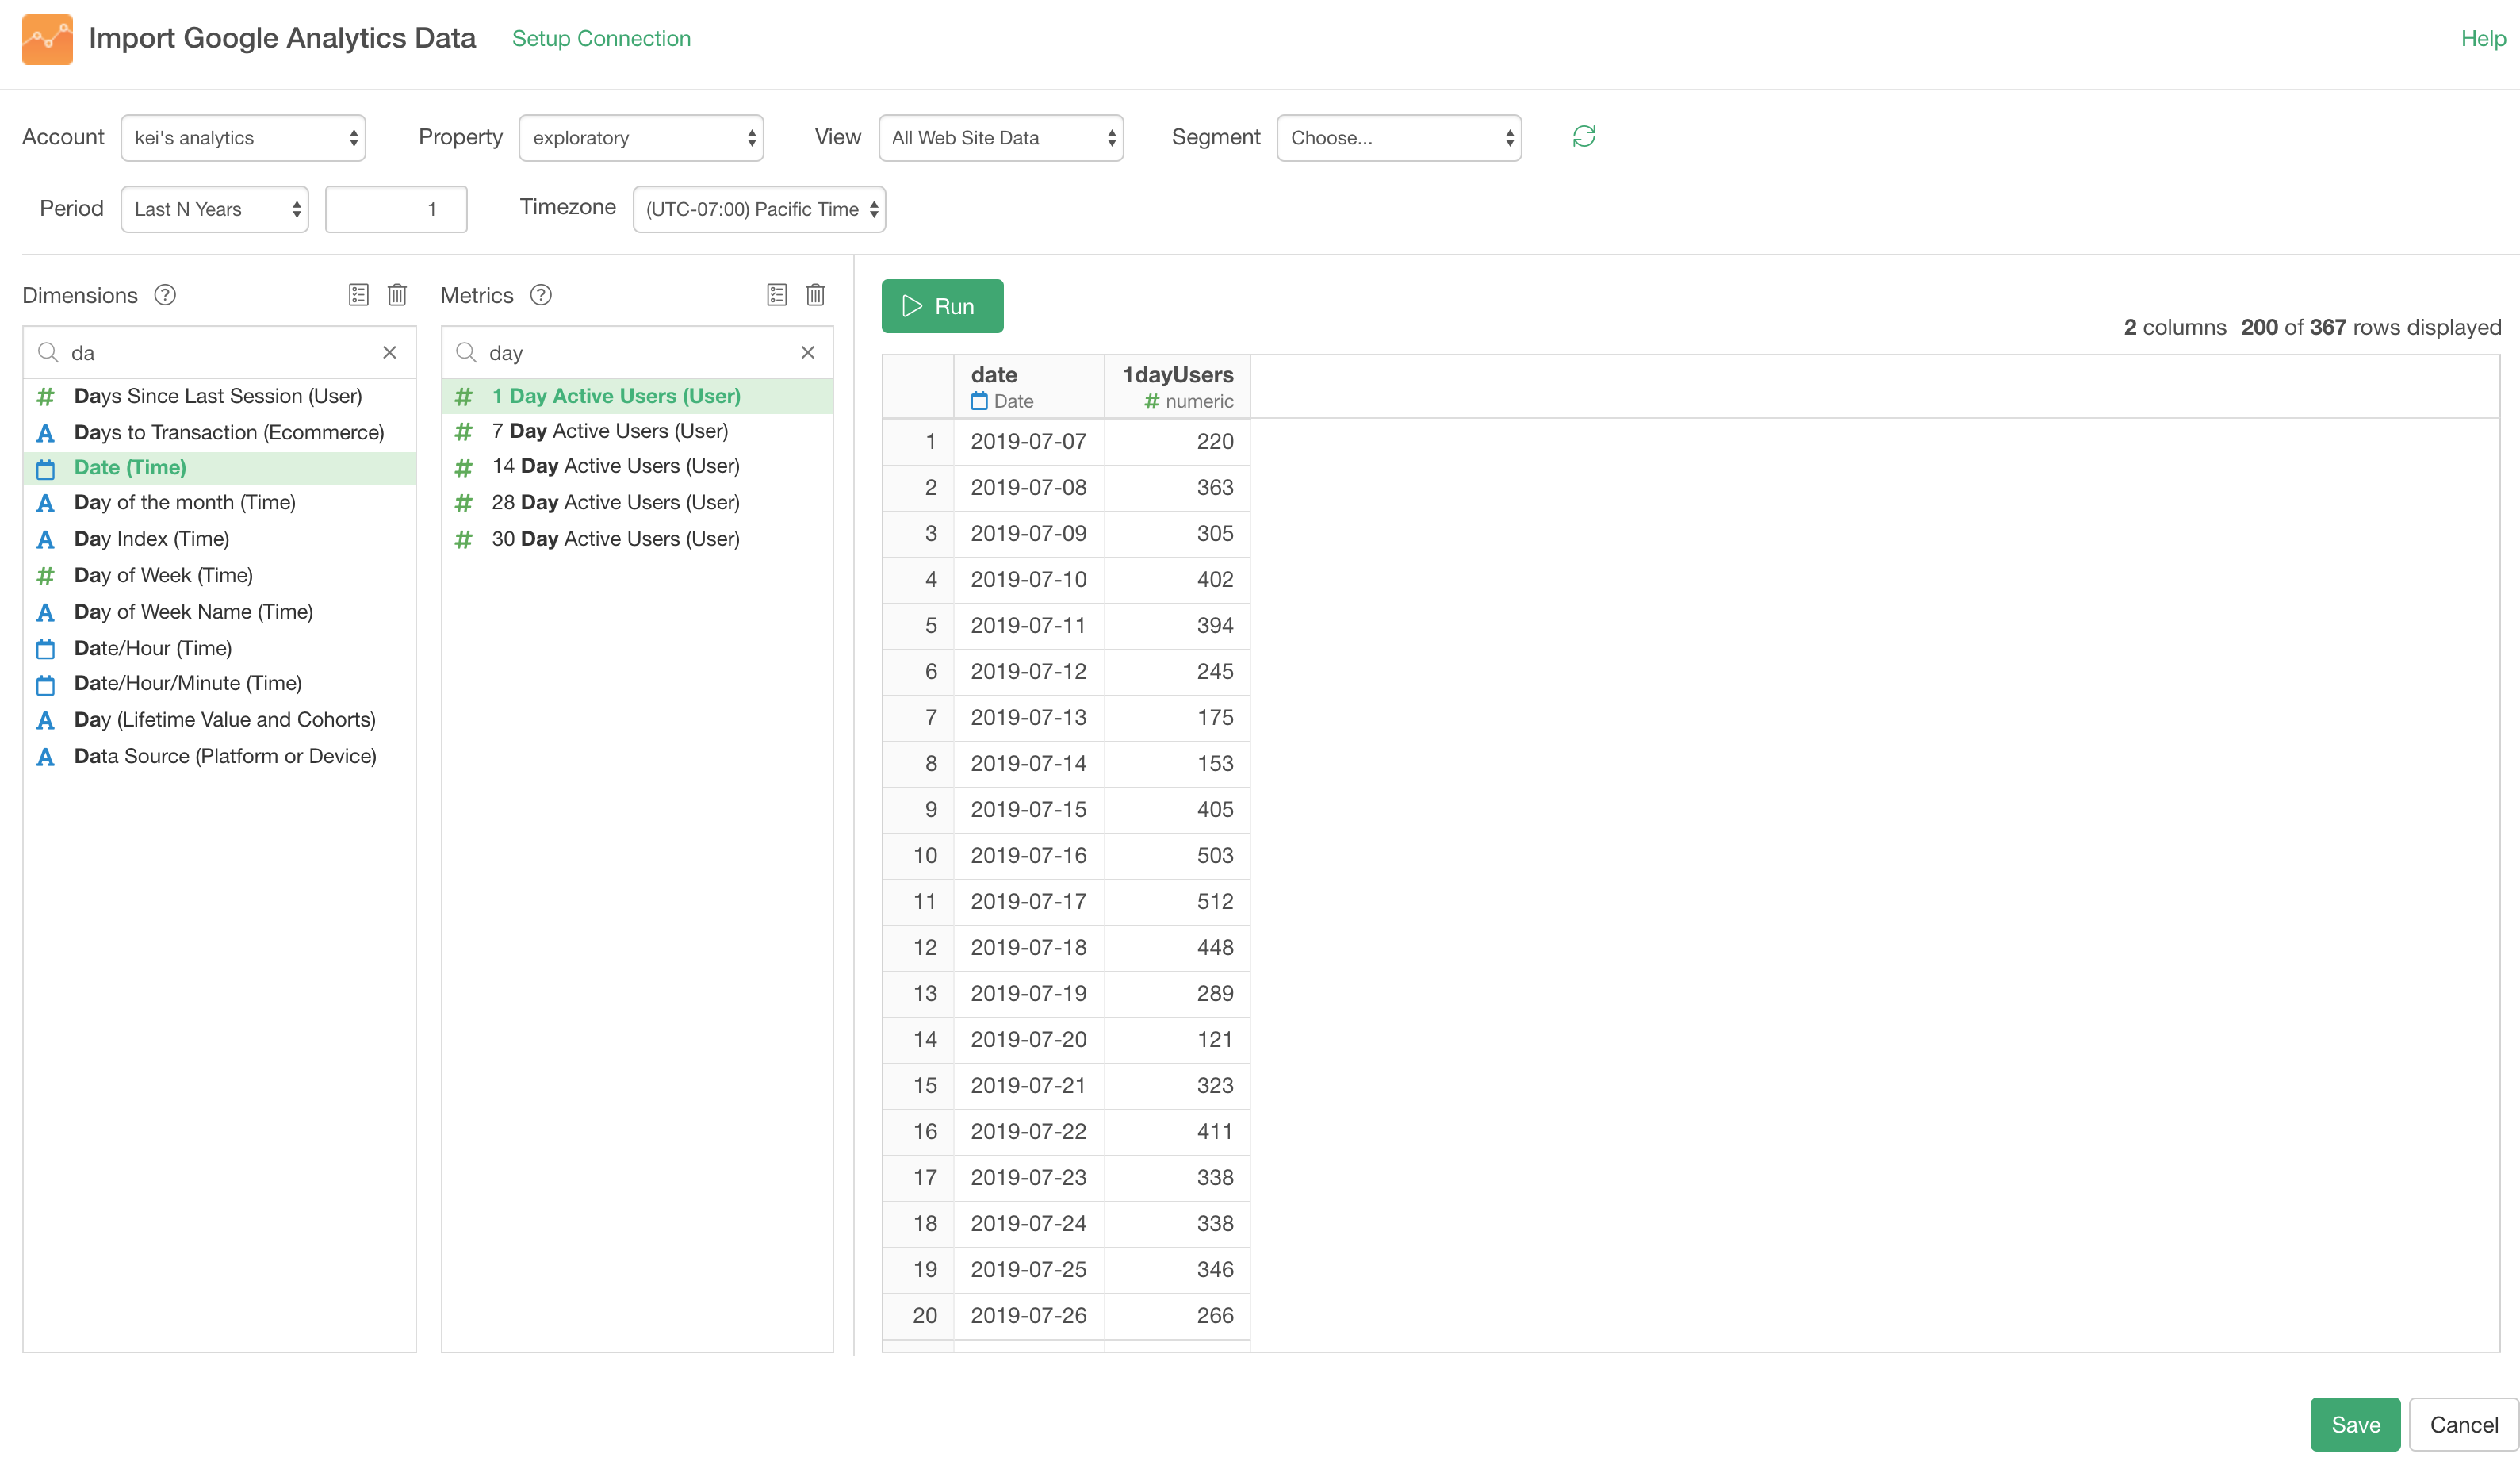This screenshot has height=1469, width=2520.
Task: Open the Metrics help question mark icon
Action: point(541,295)
